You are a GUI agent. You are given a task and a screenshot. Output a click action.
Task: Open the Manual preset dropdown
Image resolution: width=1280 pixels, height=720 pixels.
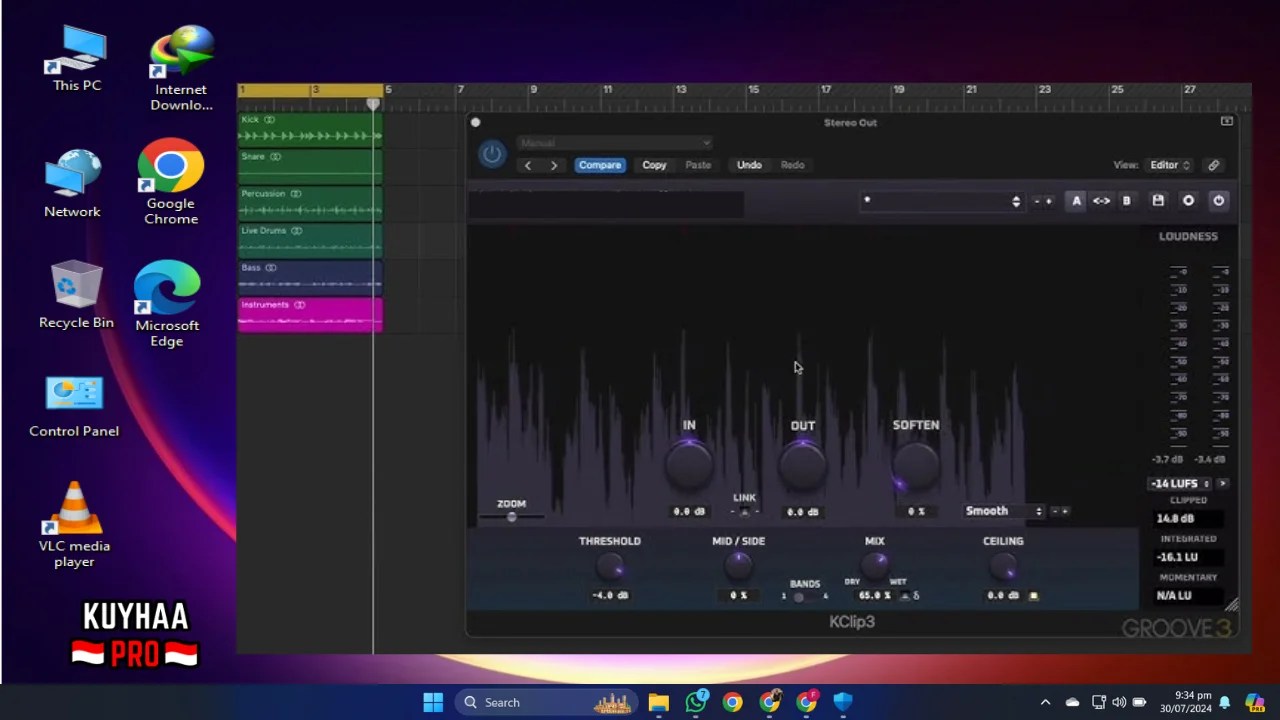coord(614,143)
